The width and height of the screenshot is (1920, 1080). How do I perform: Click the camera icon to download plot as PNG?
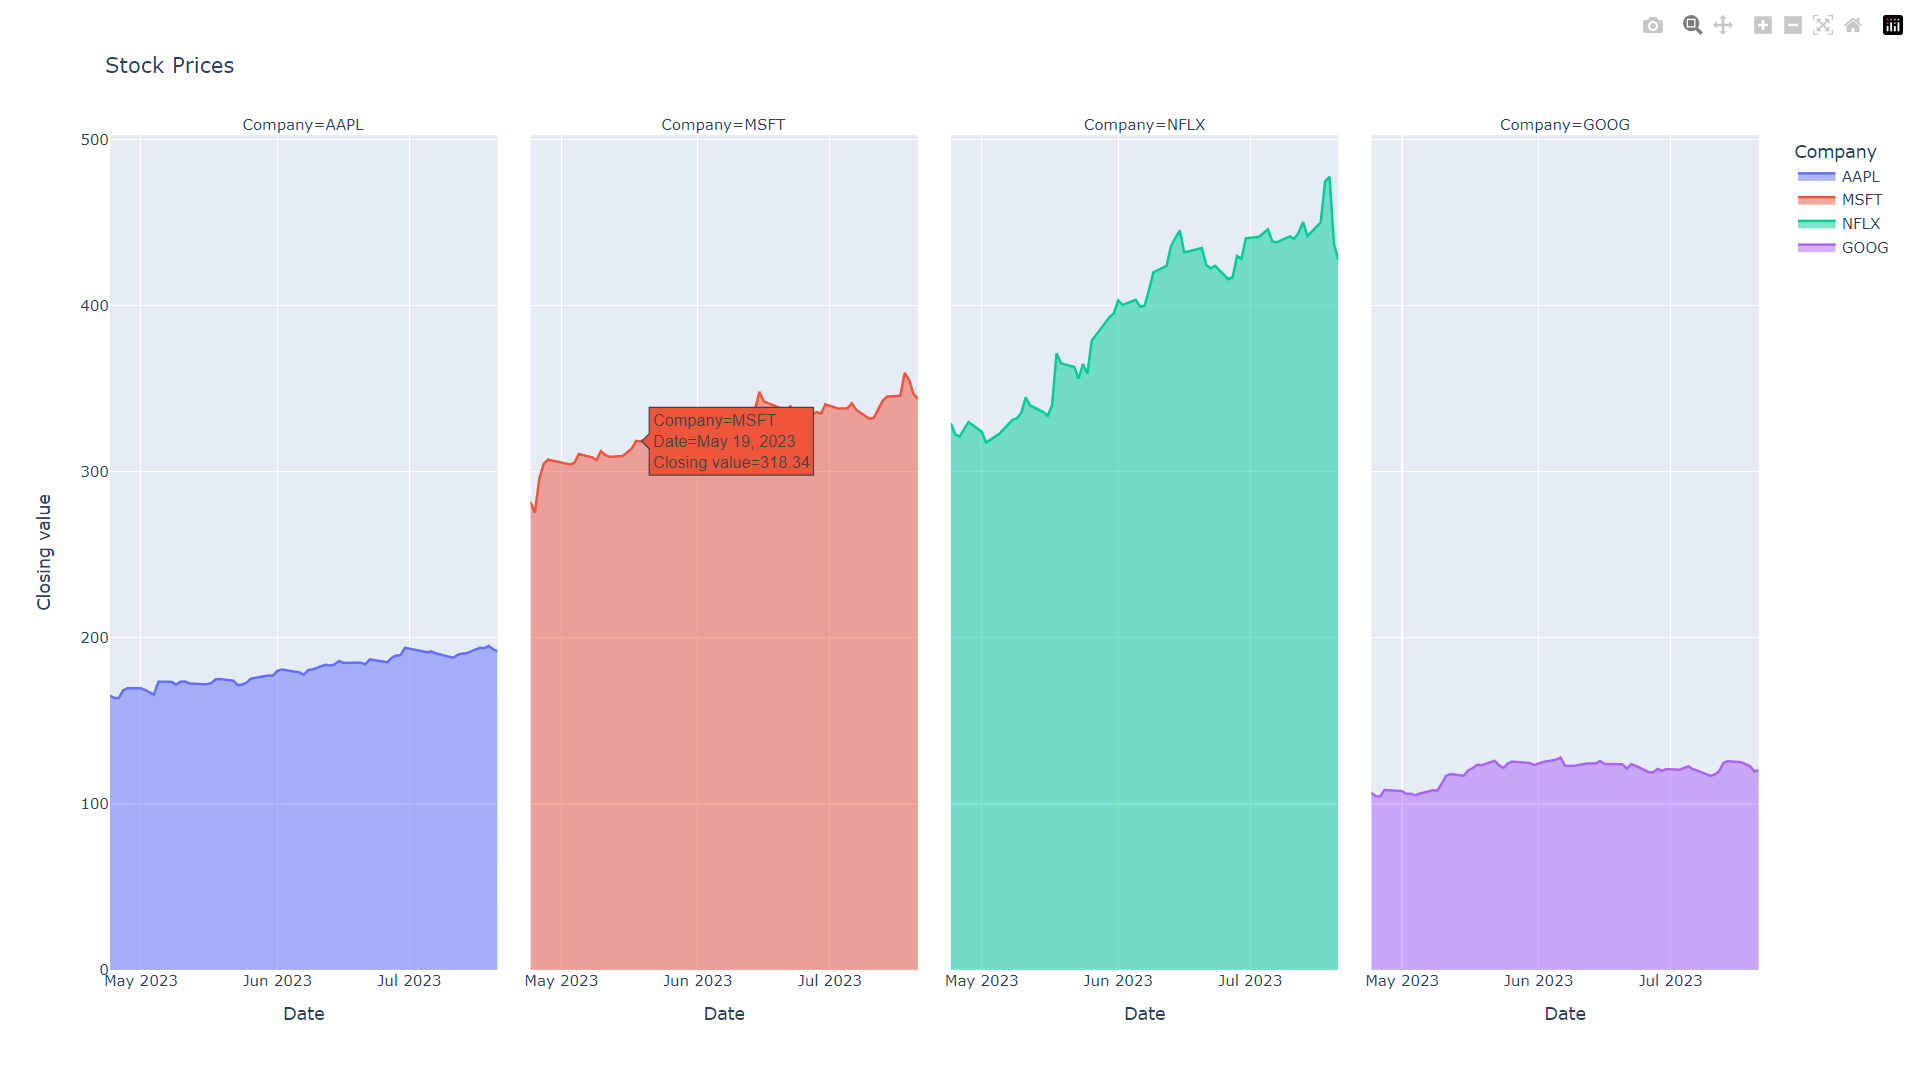tap(1653, 25)
